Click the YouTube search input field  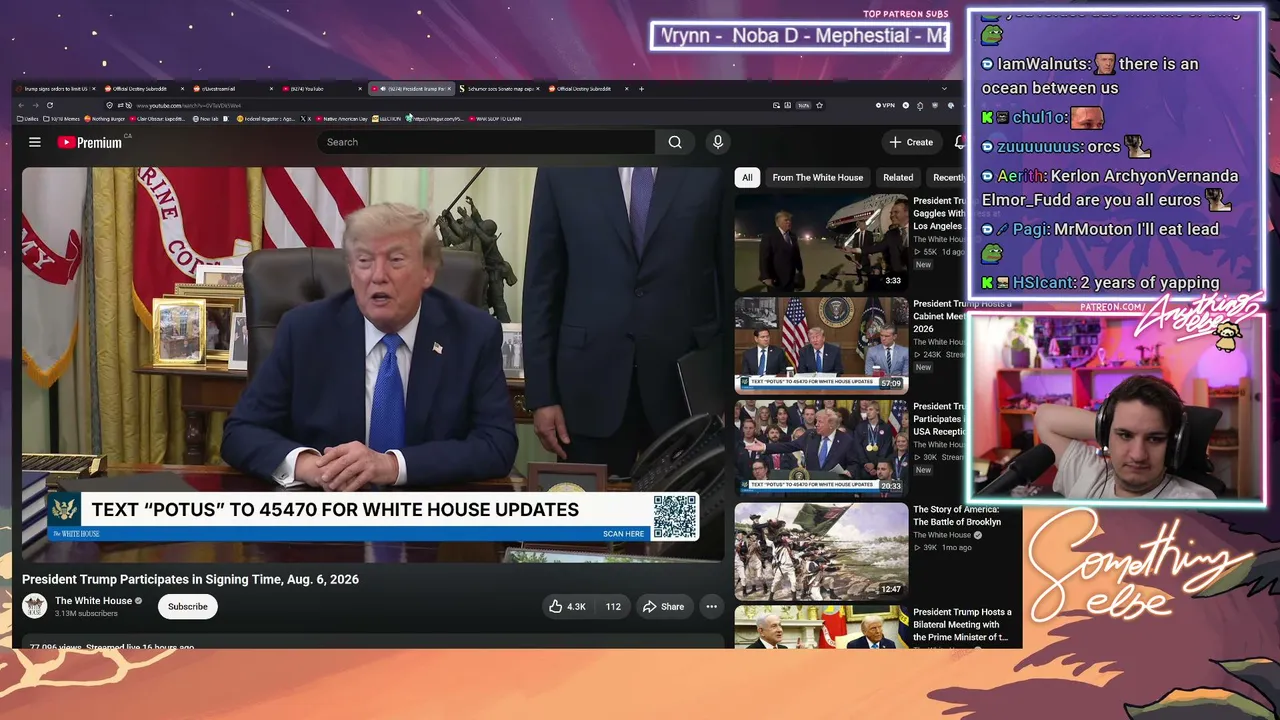pyautogui.click(x=486, y=142)
